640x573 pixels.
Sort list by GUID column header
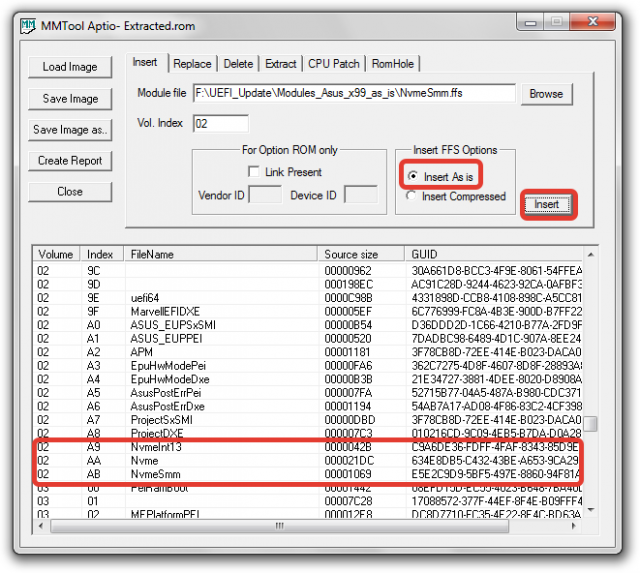[x=493, y=254]
